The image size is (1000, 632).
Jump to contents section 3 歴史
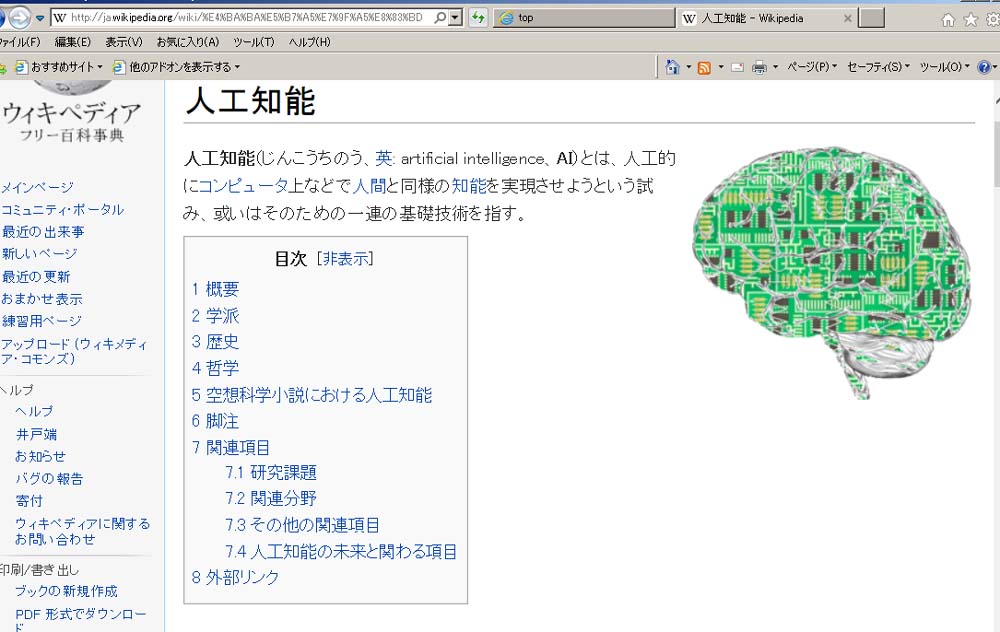pos(216,342)
